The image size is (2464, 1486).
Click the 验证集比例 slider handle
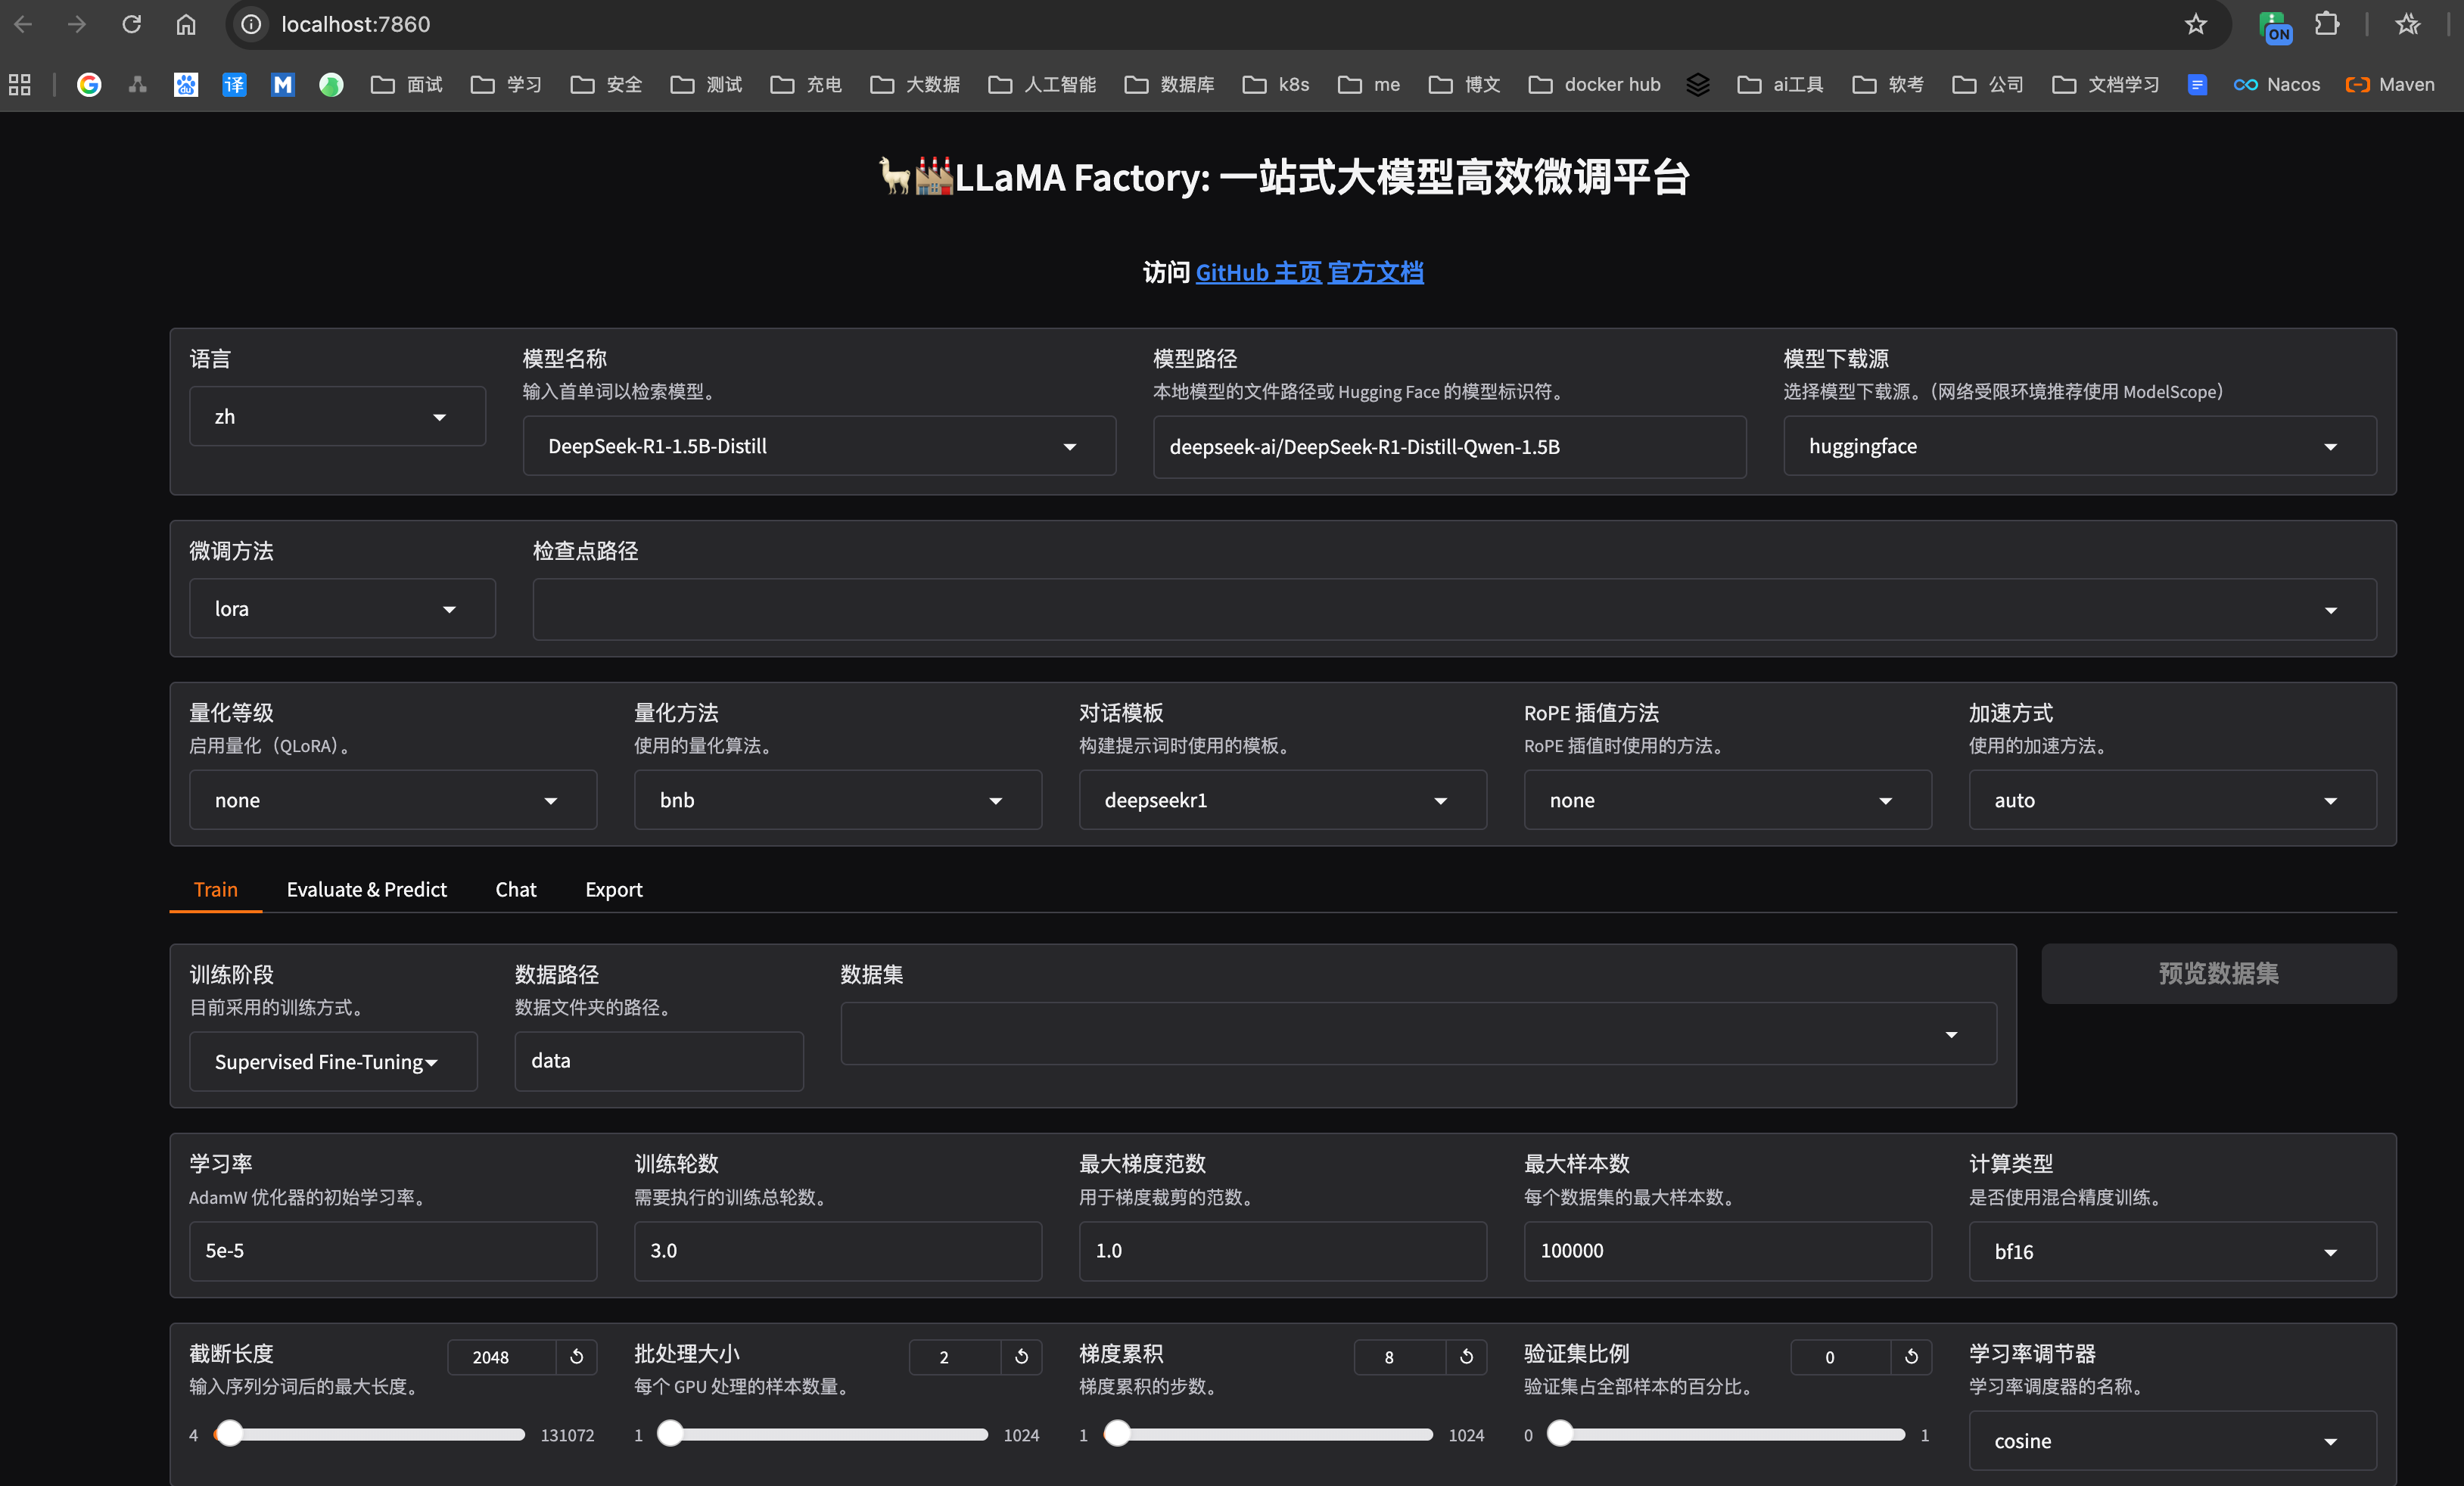point(1560,1434)
